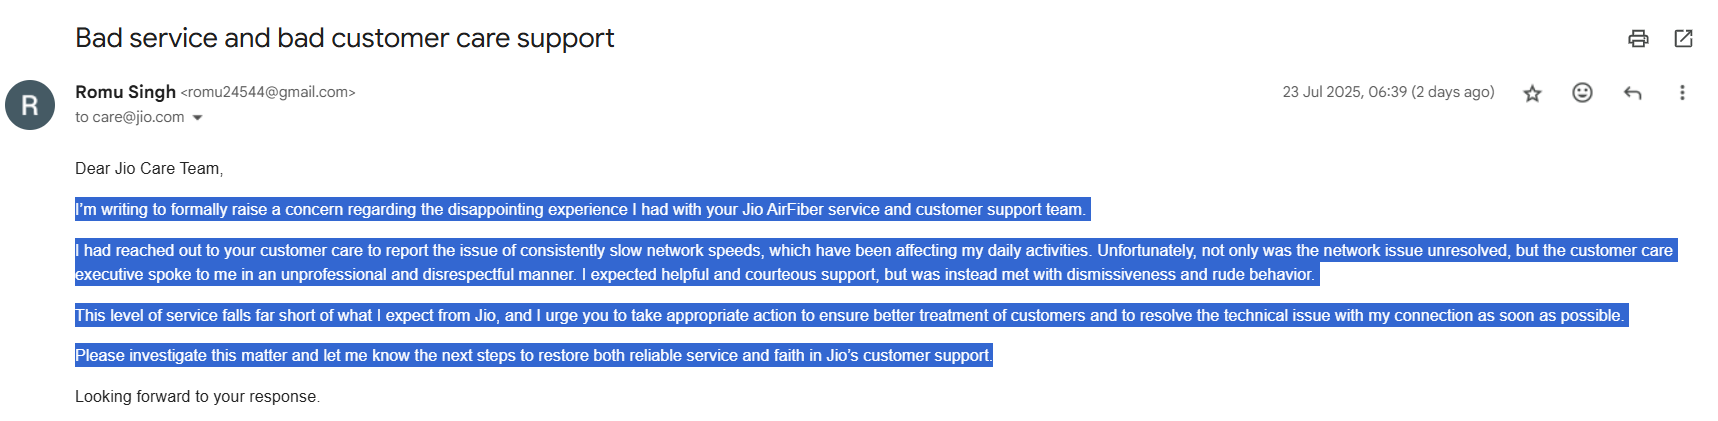Click the reply arrow icon
The width and height of the screenshot is (1718, 421).
pyautogui.click(x=1633, y=93)
